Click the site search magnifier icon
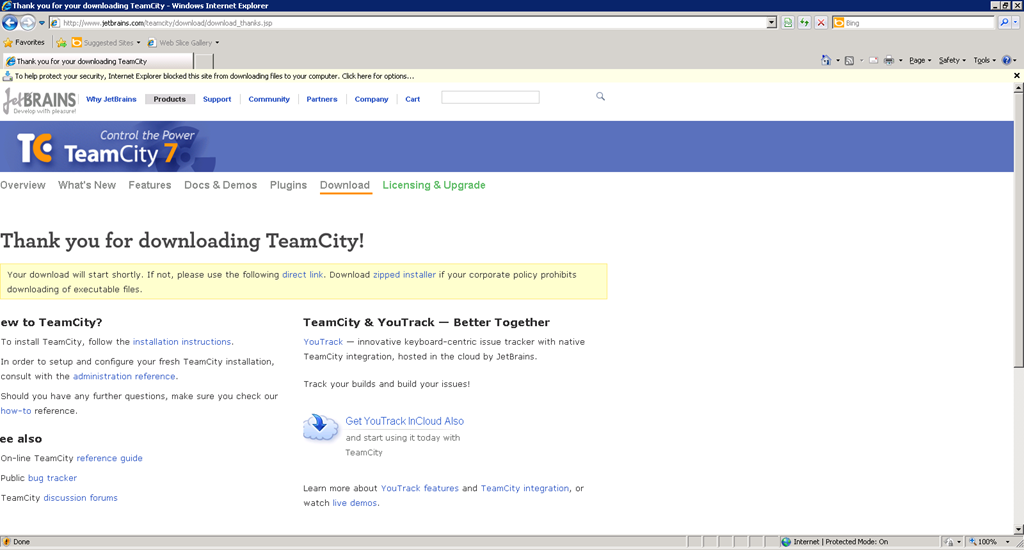Viewport: 1024px width, 550px height. pos(600,97)
